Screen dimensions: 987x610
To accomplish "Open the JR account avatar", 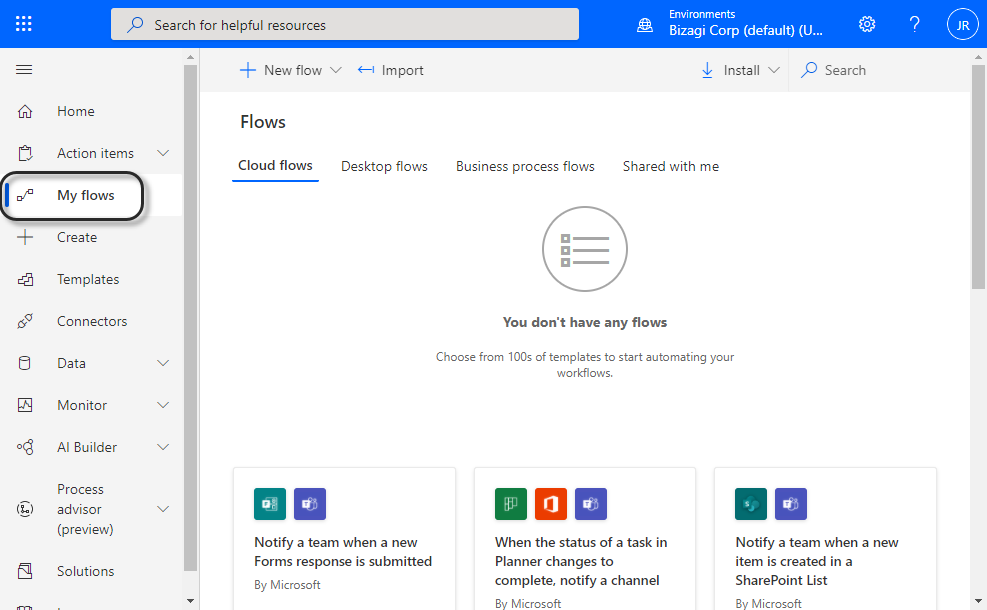I will coord(962,25).
